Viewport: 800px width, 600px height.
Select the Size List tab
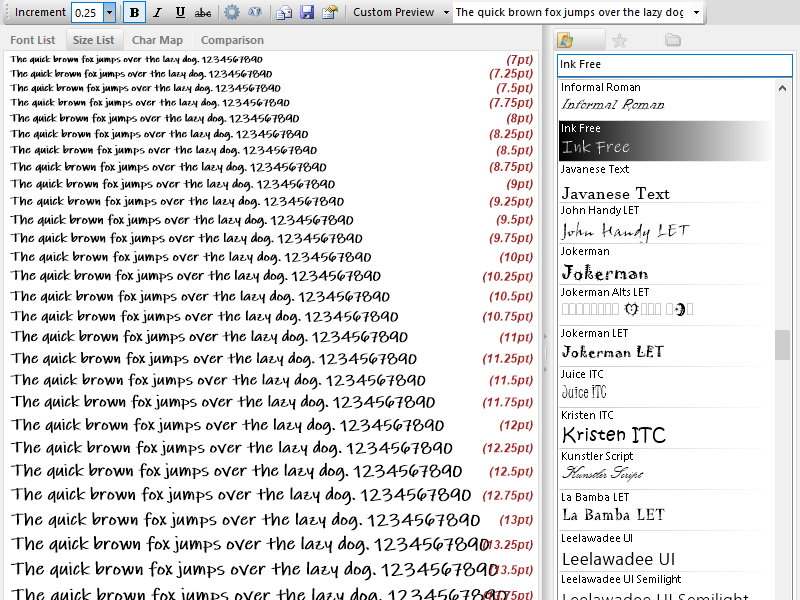[x=94, y=40]
